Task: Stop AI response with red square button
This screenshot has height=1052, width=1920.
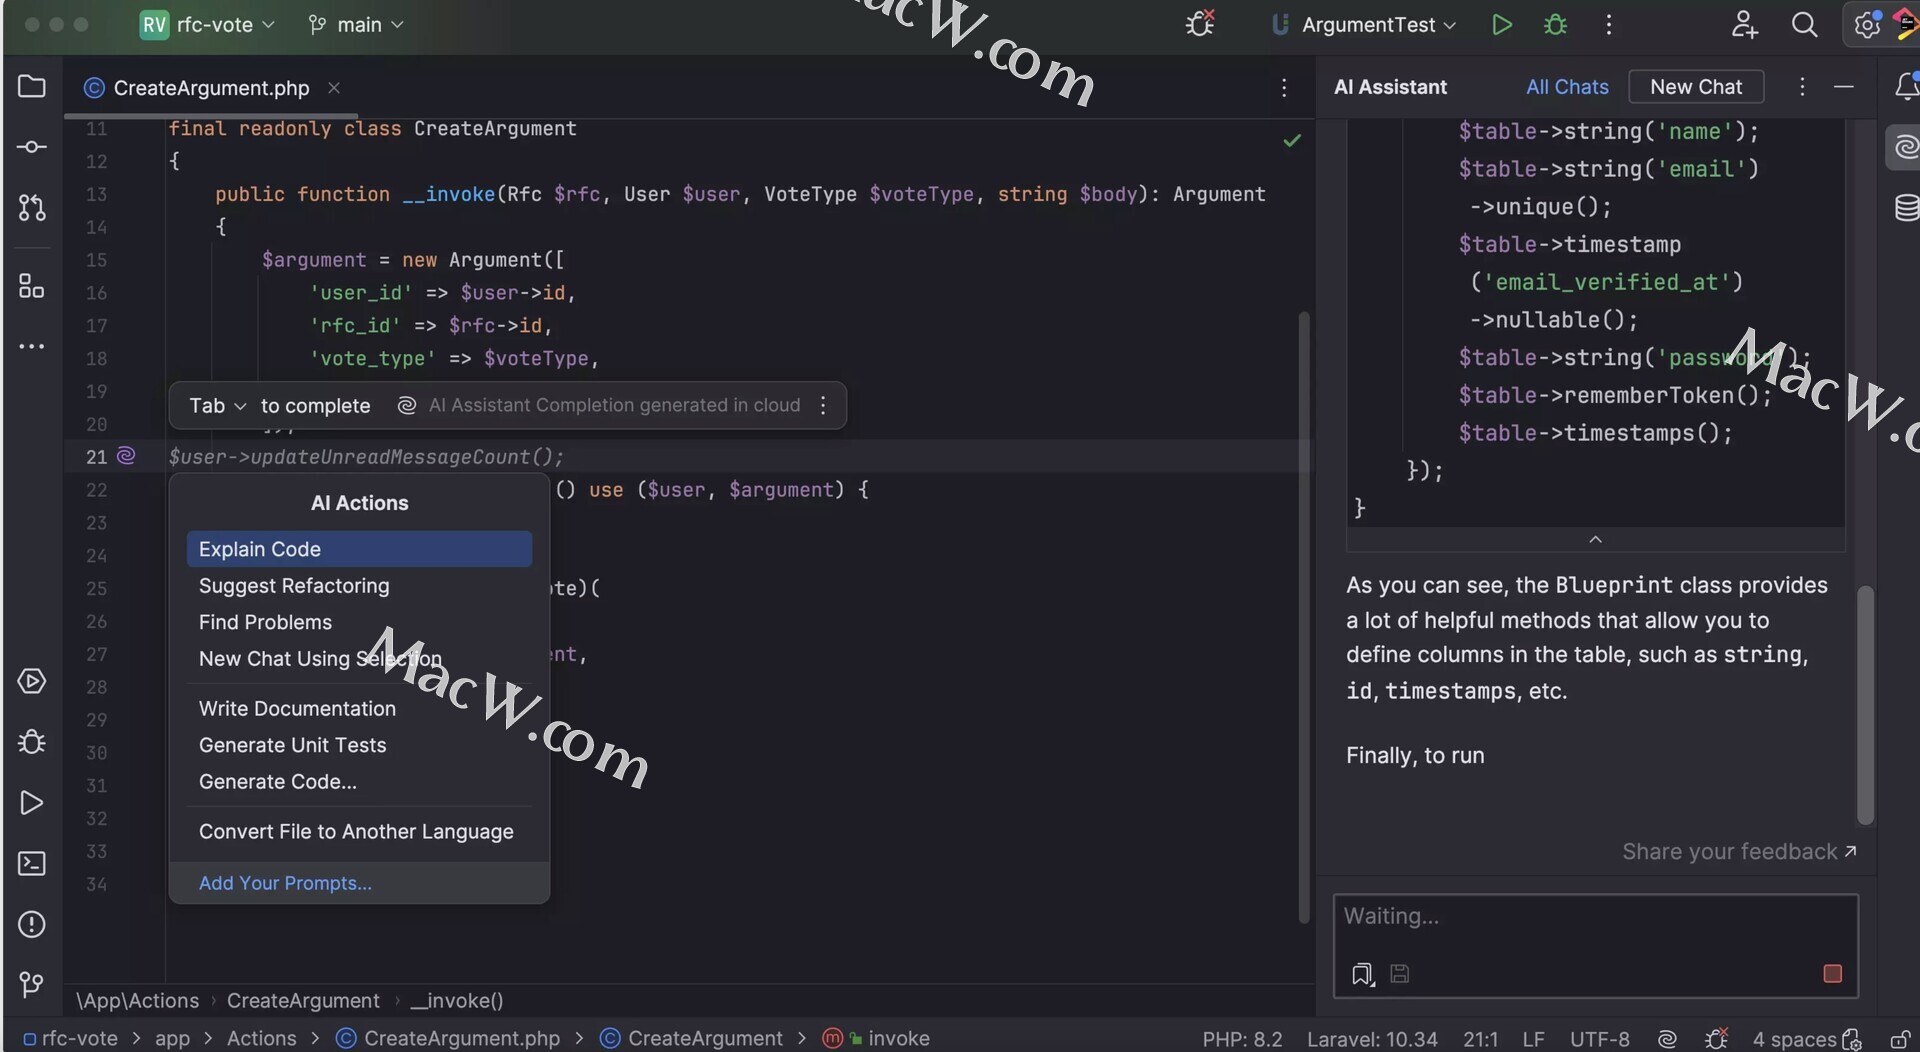Action: tap(1832, 974)
